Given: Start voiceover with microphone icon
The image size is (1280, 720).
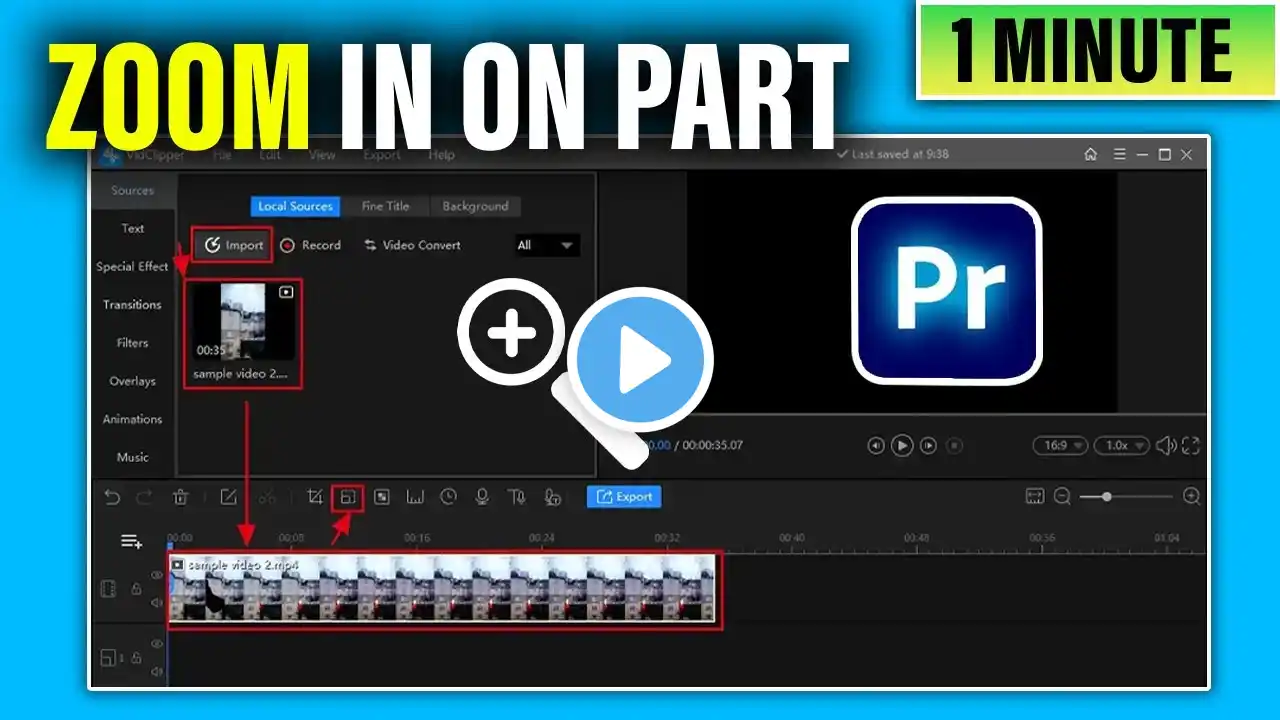Looking at the screenshot, I should (482, 497).
